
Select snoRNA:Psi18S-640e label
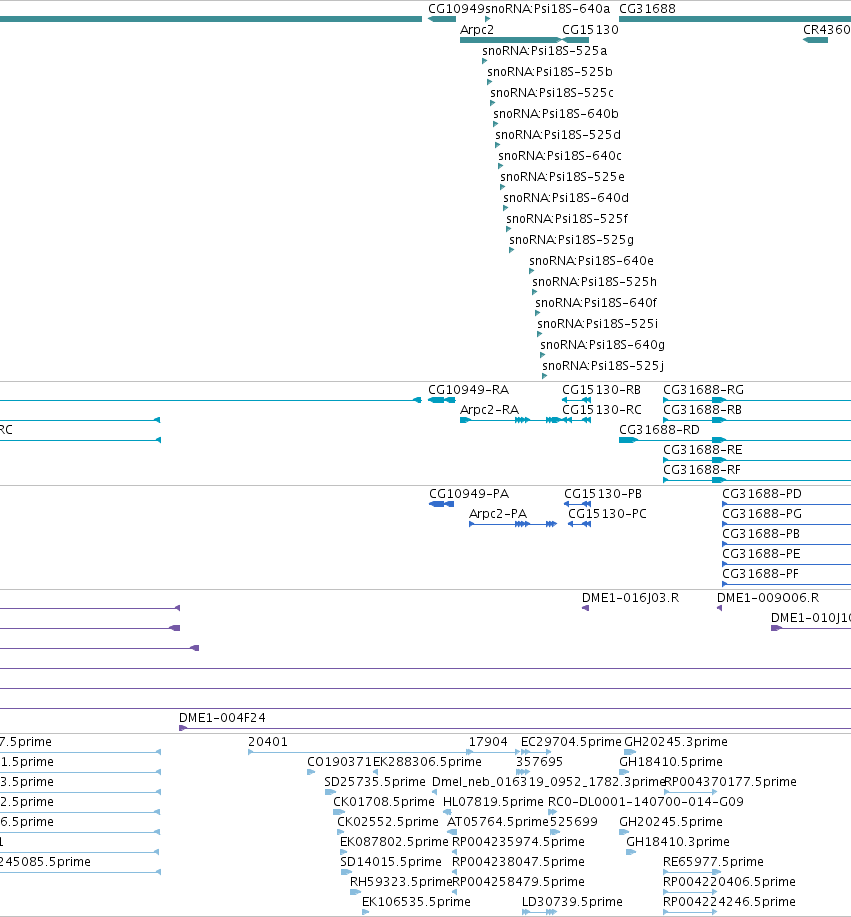tap(591, 261)
